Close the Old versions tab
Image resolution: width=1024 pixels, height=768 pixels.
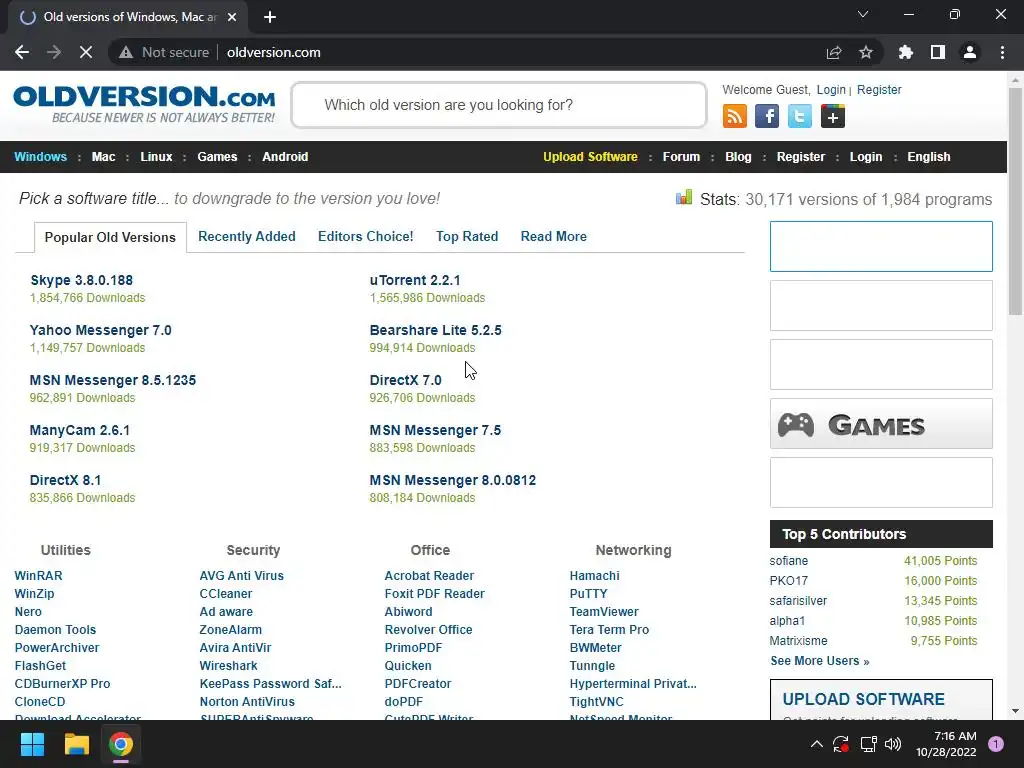pos(232,17)
